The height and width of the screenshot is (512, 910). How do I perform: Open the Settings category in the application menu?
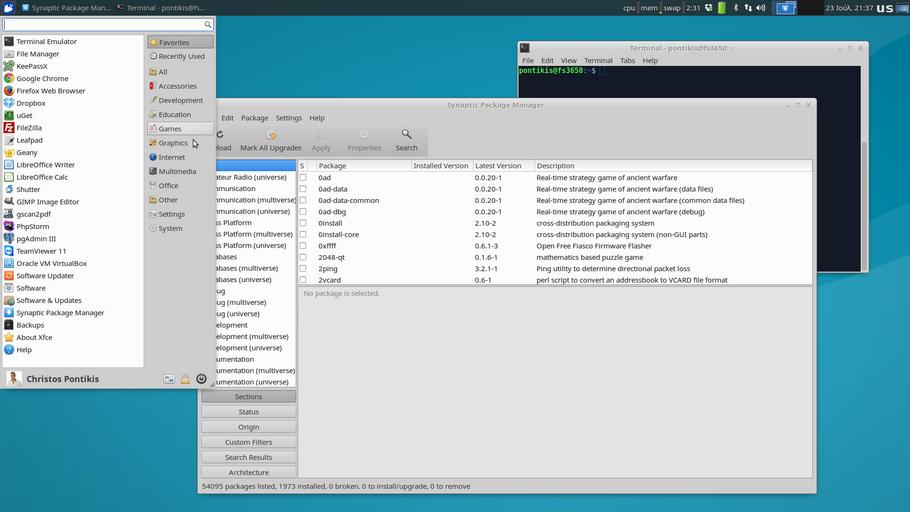pos(171,214)
